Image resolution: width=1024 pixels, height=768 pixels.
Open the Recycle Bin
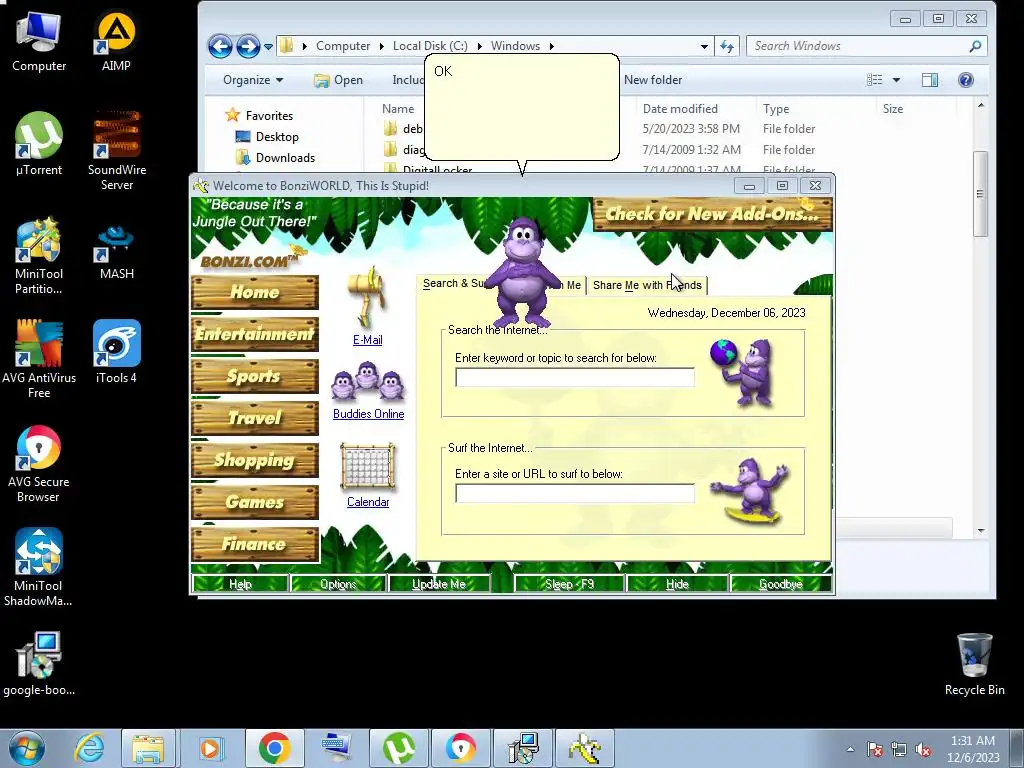974,663
